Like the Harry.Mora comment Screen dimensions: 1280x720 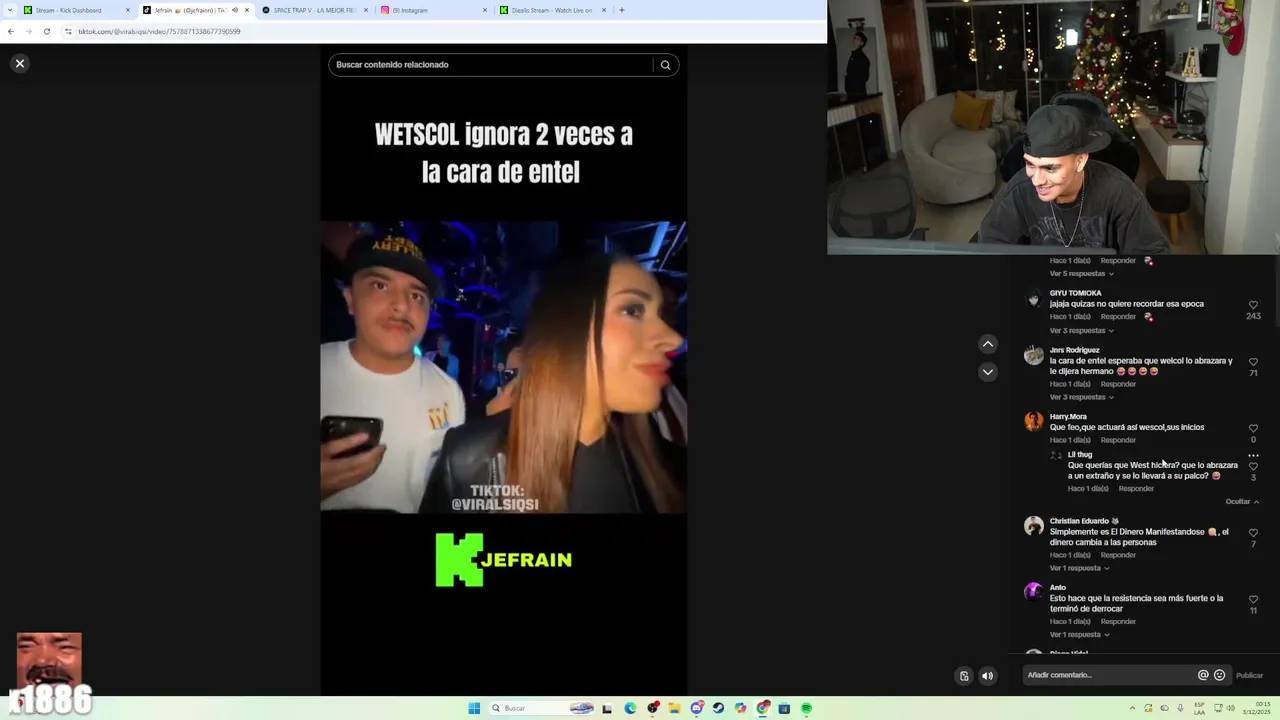click(x=1253, y=429)
